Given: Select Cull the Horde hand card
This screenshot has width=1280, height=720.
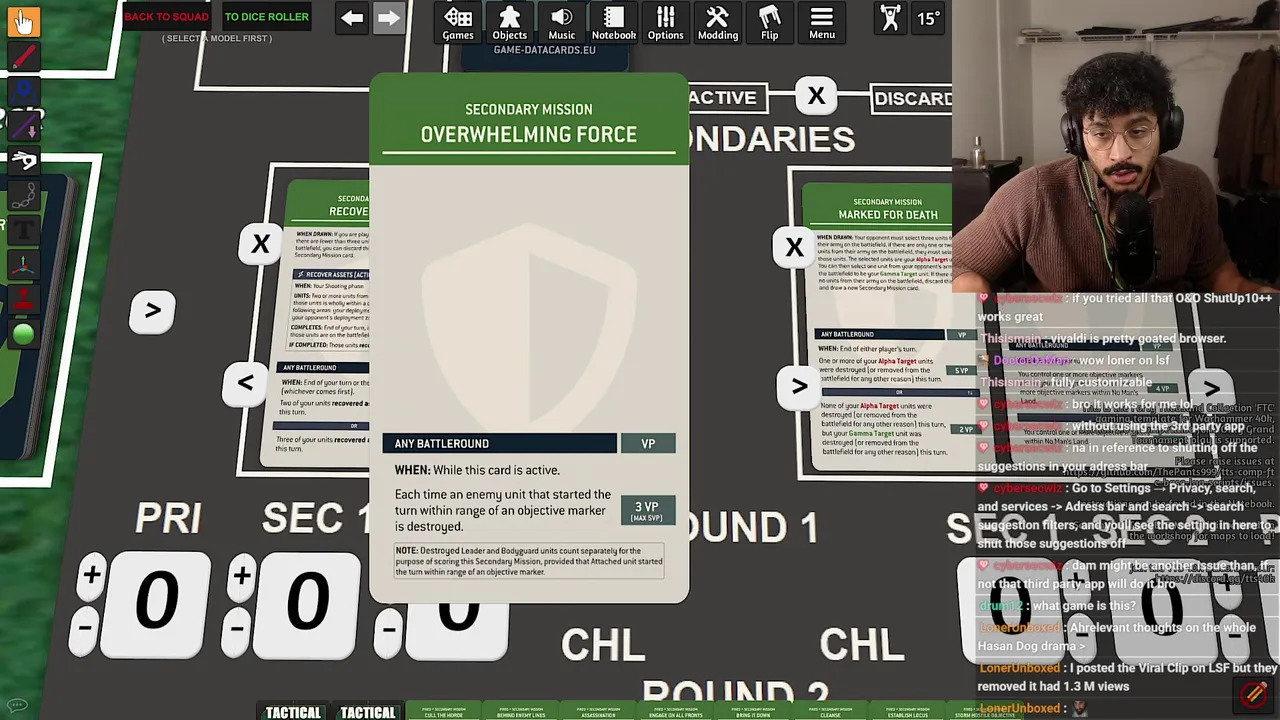Looking at the screenshot, I should tap(444, 713).
